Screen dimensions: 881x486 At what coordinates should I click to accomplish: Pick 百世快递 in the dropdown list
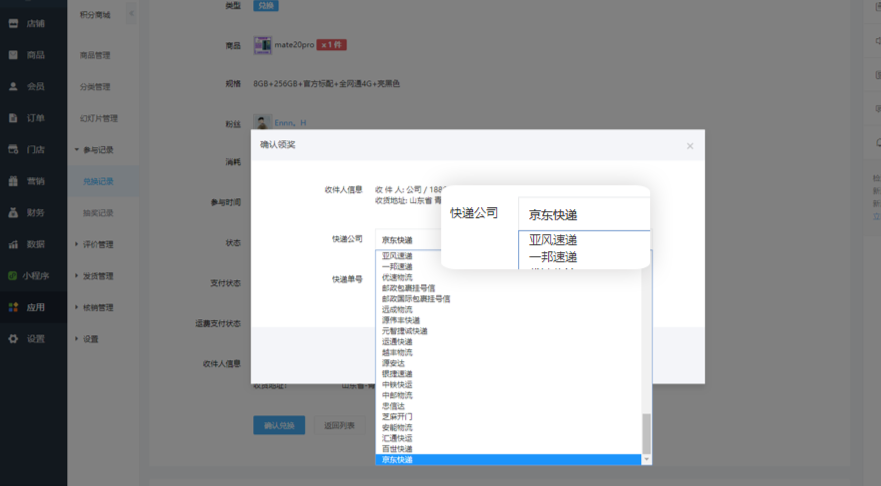click(508, 448)
